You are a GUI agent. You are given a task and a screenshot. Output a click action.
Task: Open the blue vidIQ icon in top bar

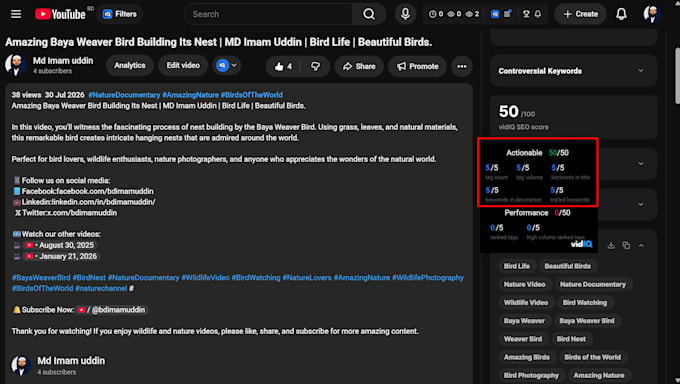[x=495, y=14]
